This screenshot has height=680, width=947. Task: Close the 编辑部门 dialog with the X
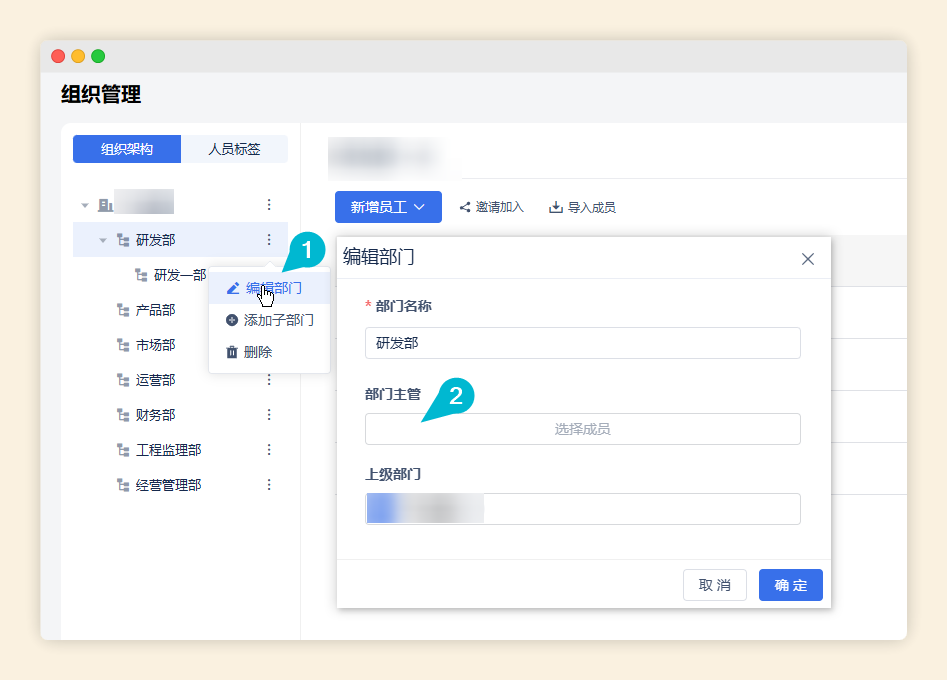(808, 259)
